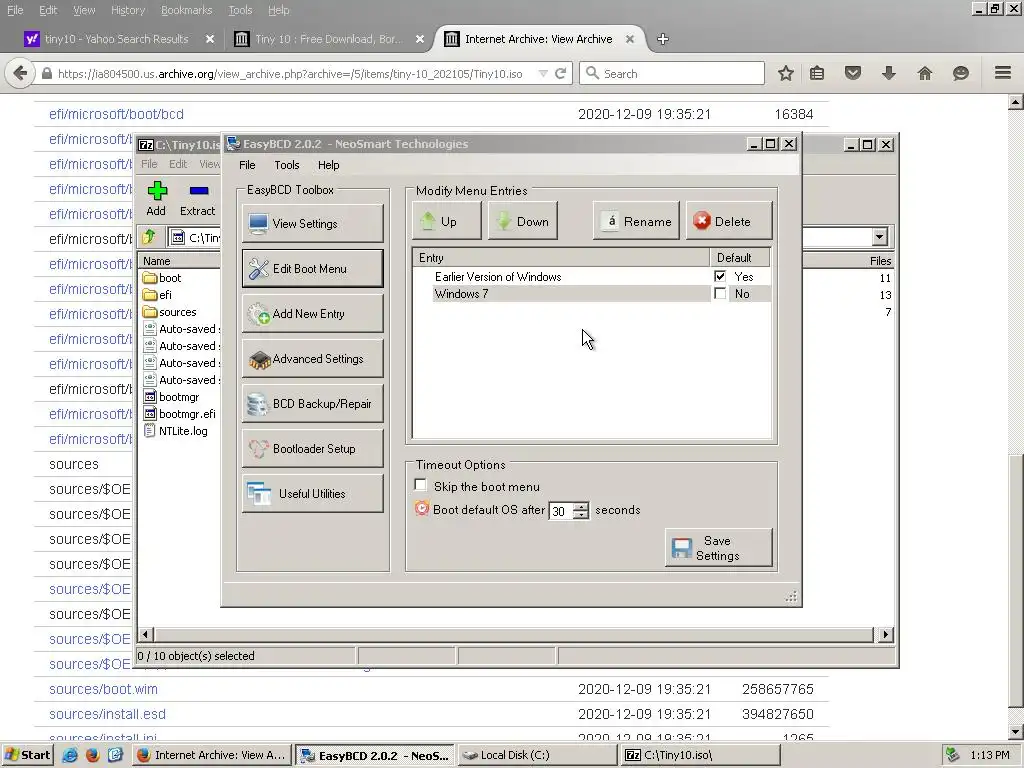The width and height of the screenshot is (1024, 768).
Task: Go to Firefox home page
Action: point(925,73)
